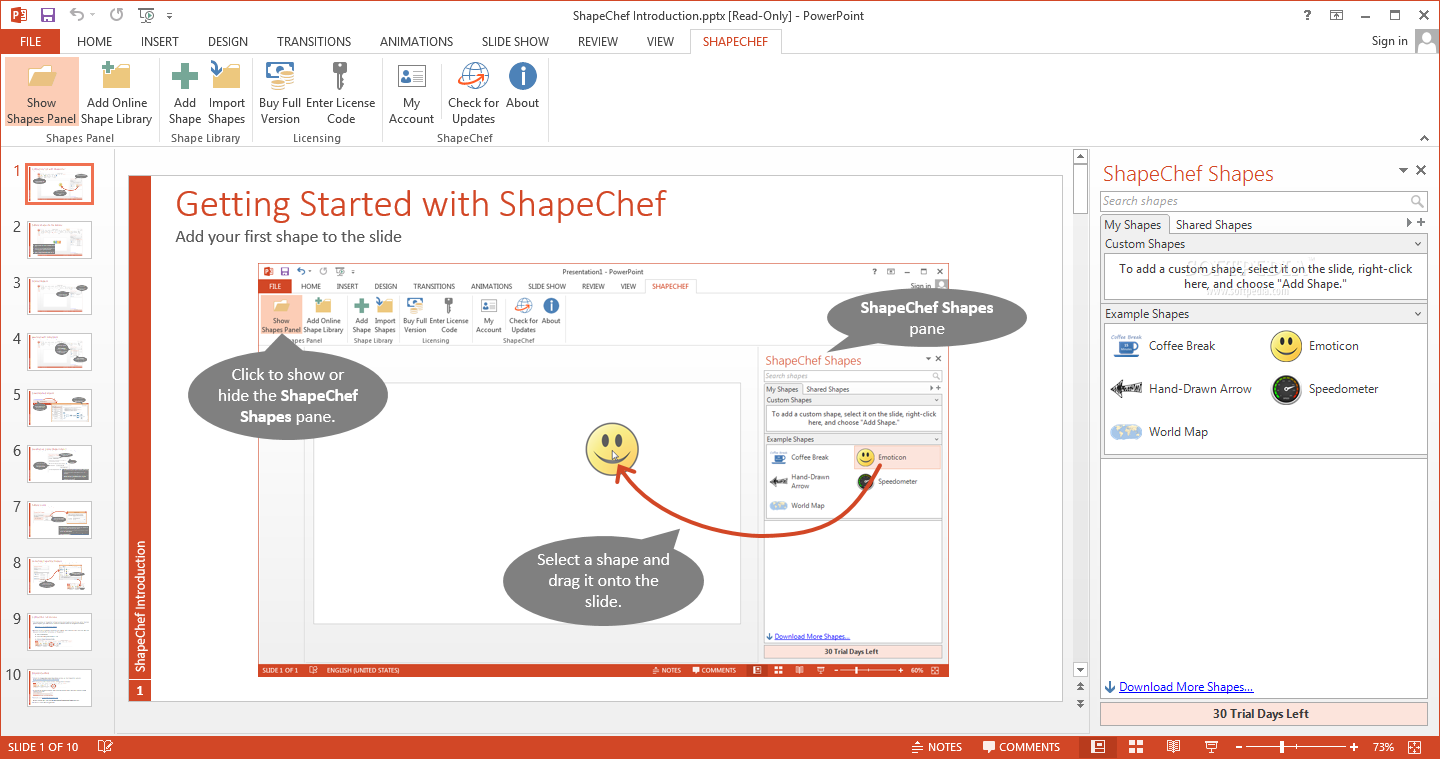The width and height of the screenshot is (1440, 759).
Task: Click Download More Shapes link
Action: pyautogui.click(x=1186, y=687)
